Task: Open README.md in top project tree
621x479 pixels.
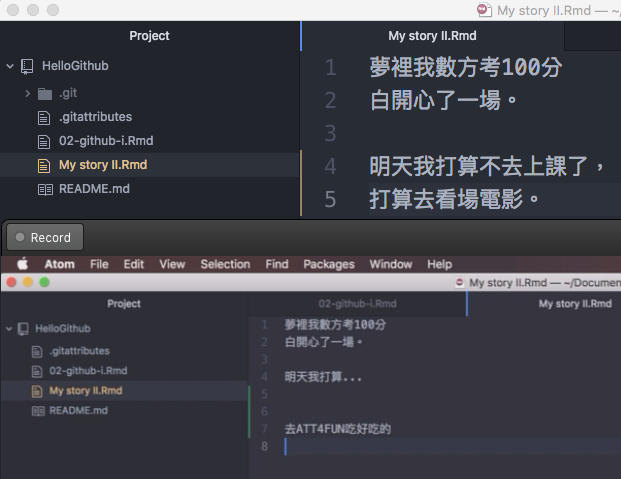Action: point(94,189)
